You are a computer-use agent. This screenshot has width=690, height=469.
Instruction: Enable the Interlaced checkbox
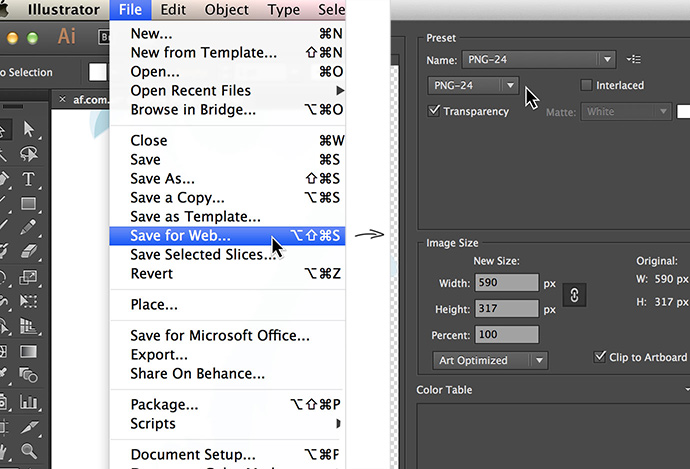point(586,85)
